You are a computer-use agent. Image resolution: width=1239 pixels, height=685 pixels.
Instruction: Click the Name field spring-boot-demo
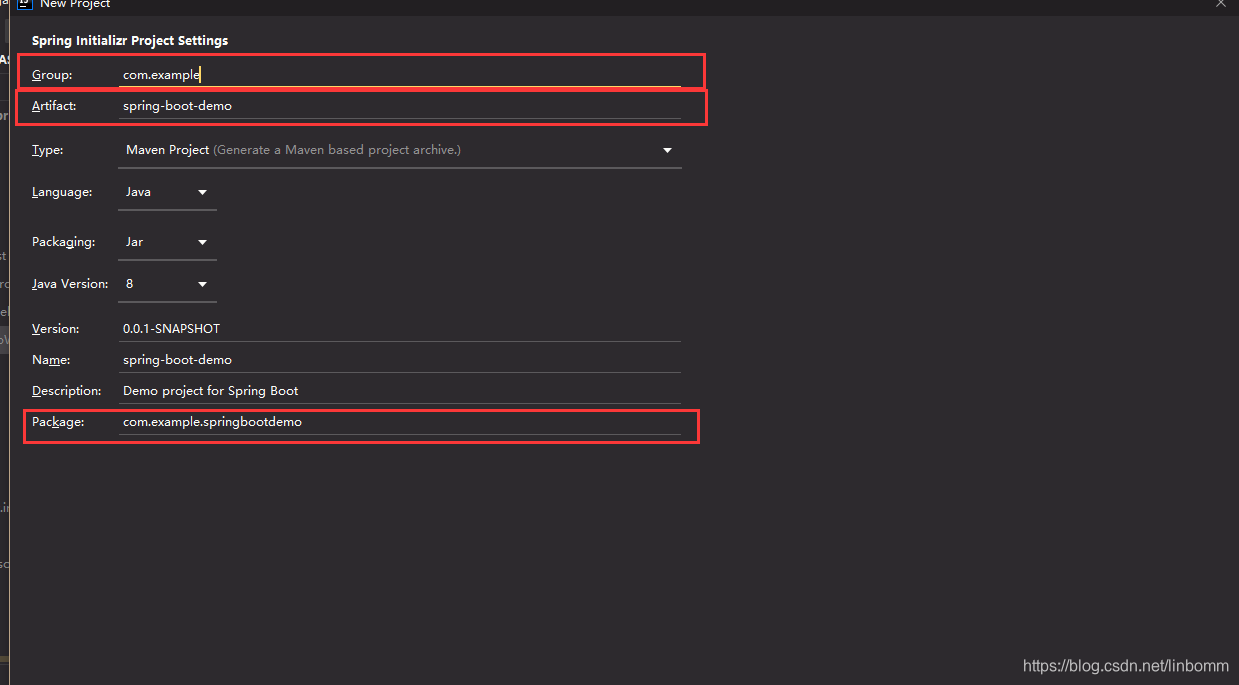pos(399,359)
